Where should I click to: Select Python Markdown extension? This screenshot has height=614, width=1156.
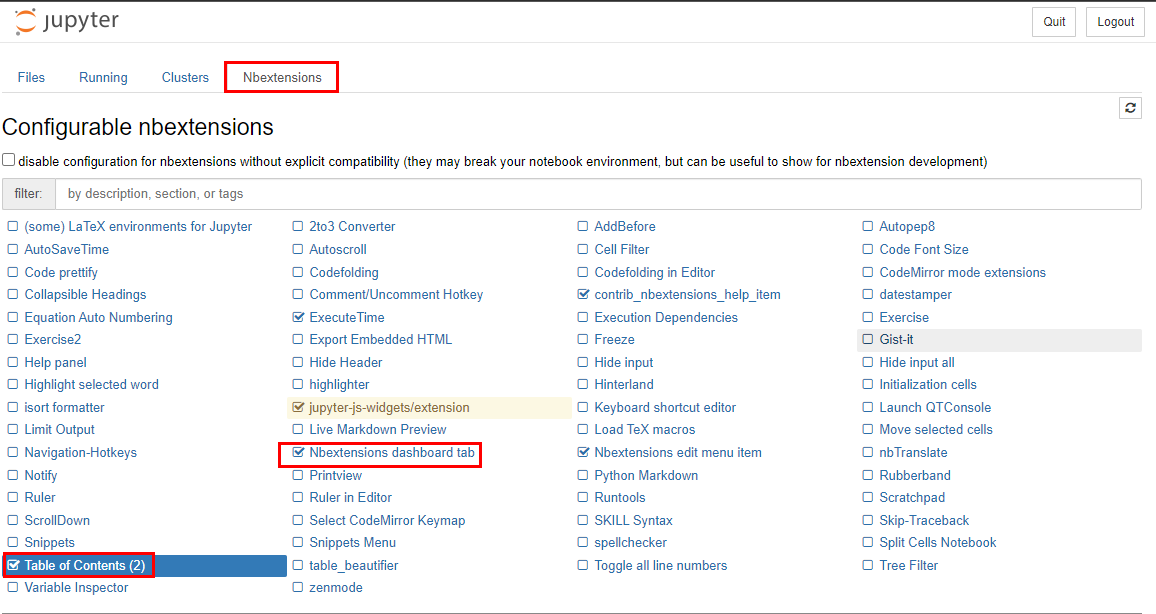click(646, 475)
